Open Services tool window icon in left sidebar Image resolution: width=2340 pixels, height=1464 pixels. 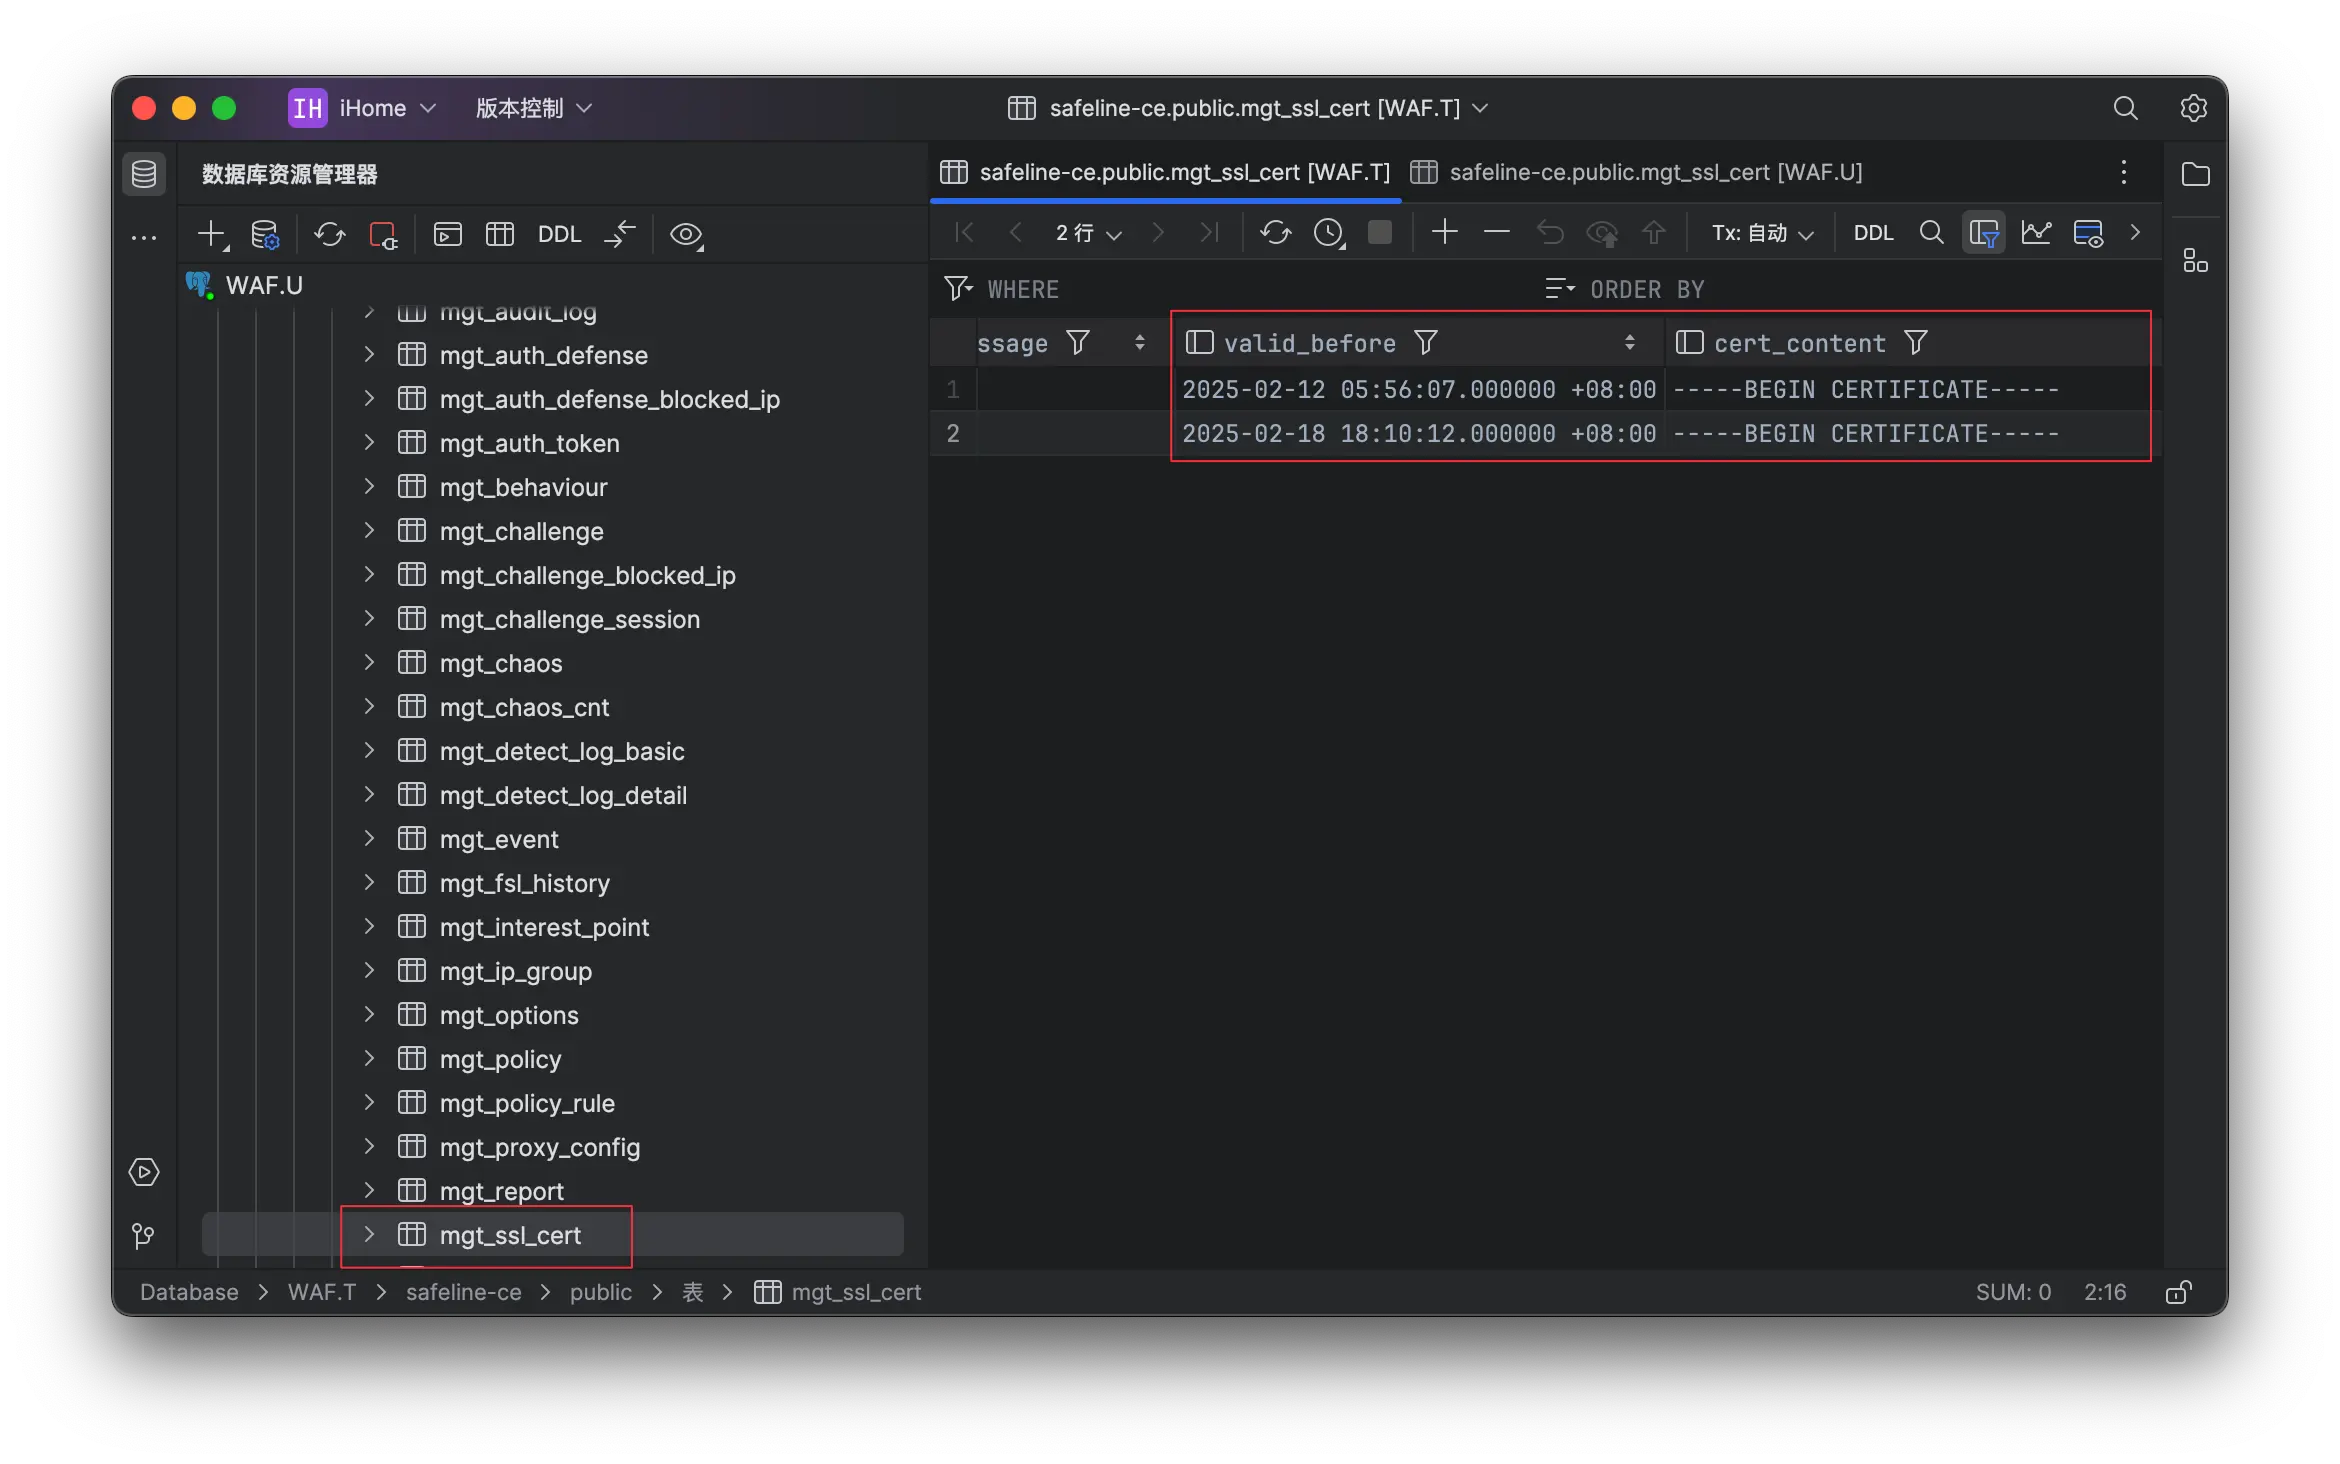pyautogui.click(x=144, y=1172)
